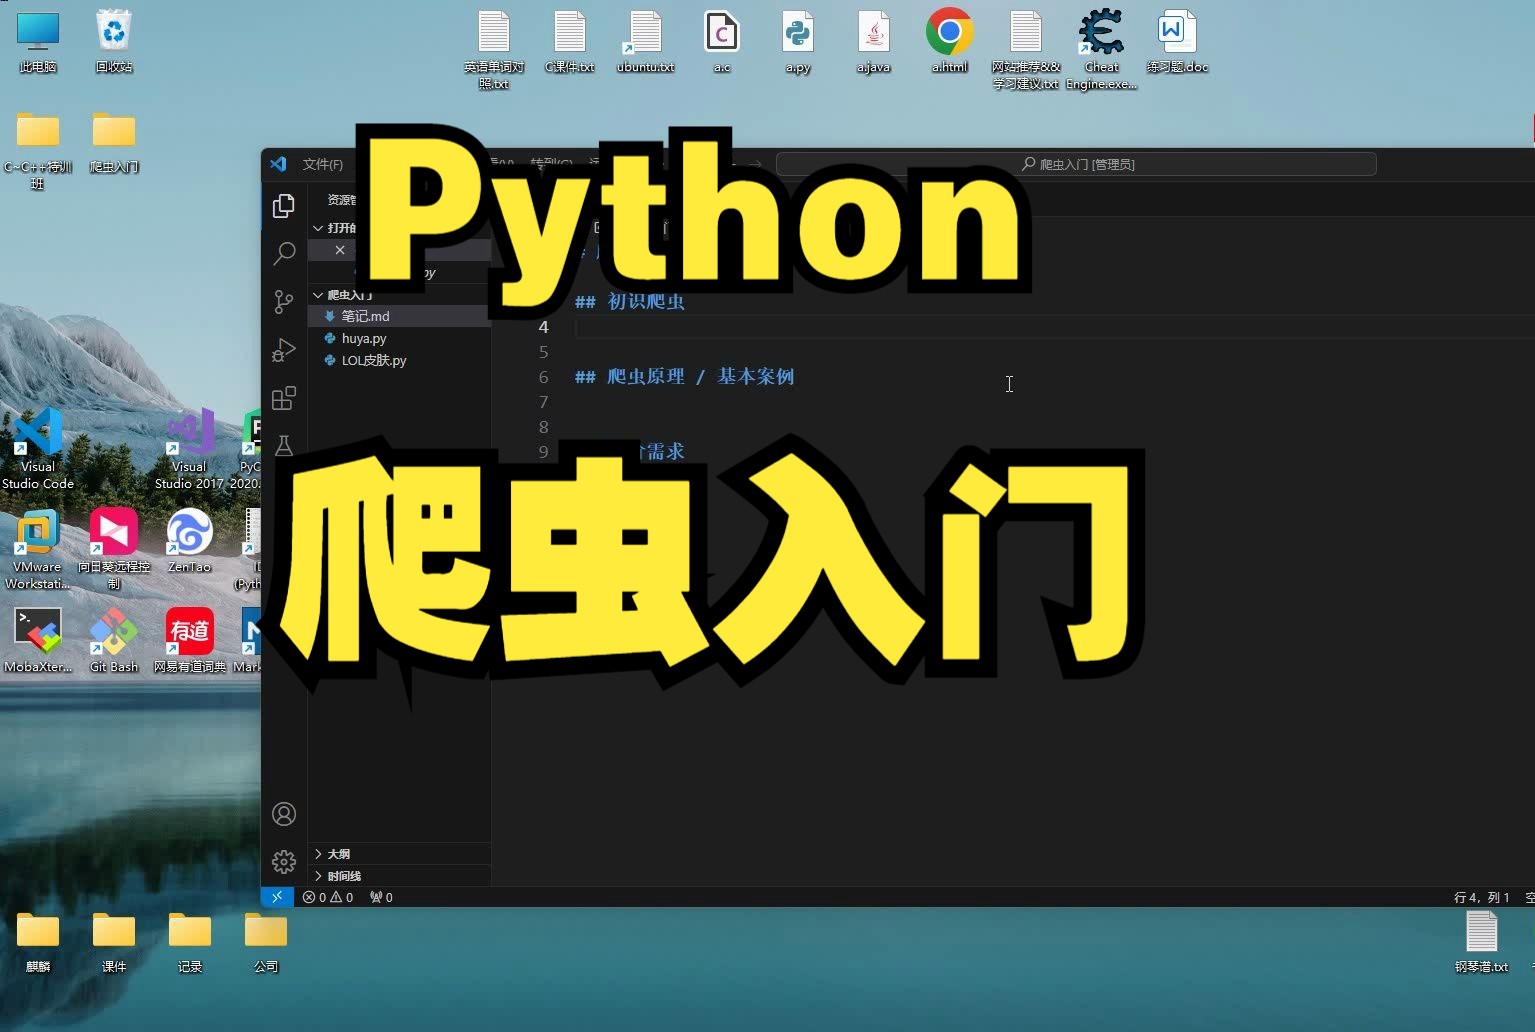Click the remote window status icon

pos(277,897)
